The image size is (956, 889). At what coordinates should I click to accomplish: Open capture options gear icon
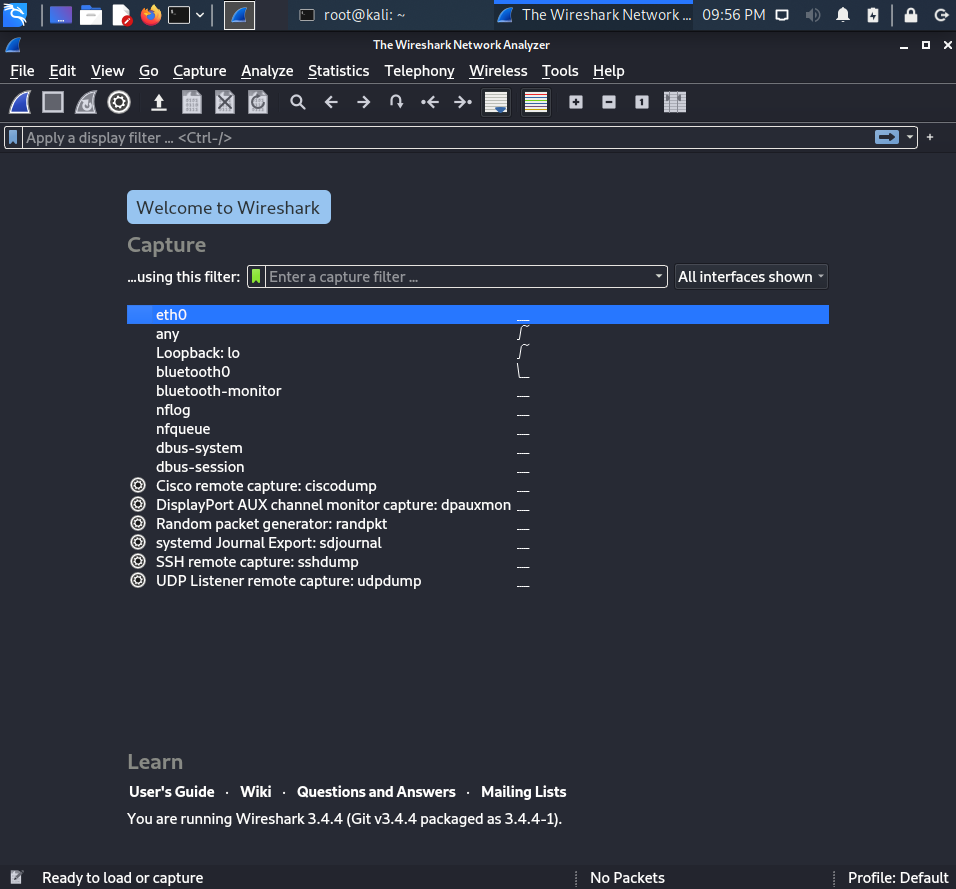click(119, 102)
